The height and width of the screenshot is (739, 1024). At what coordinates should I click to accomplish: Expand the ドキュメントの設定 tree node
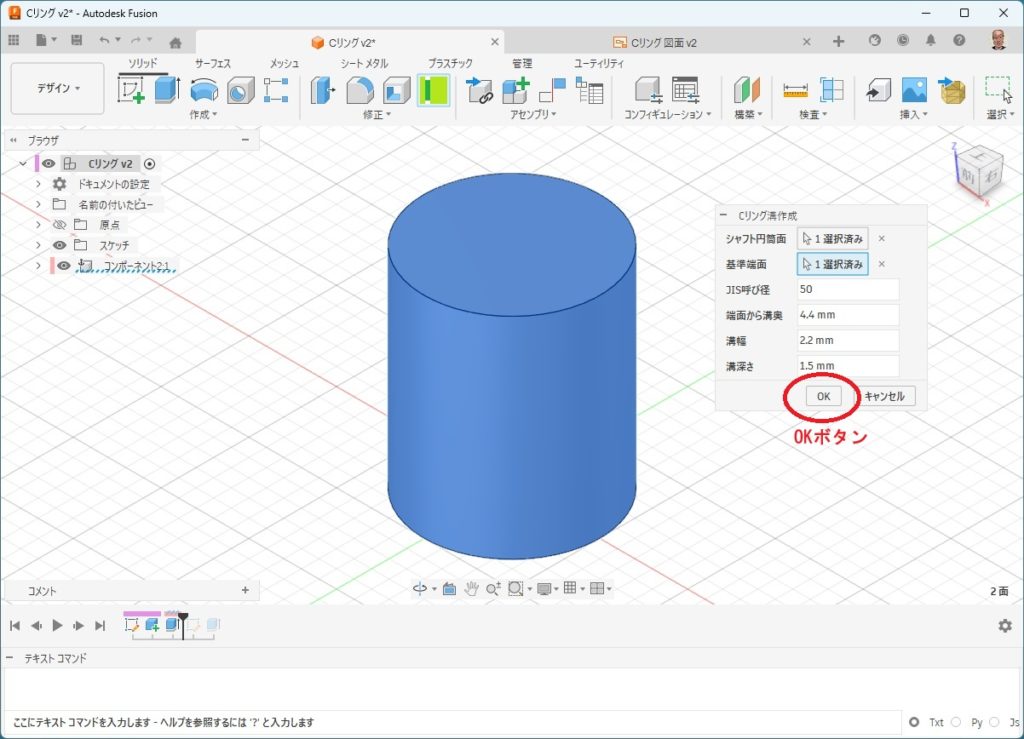pos(38,184)
